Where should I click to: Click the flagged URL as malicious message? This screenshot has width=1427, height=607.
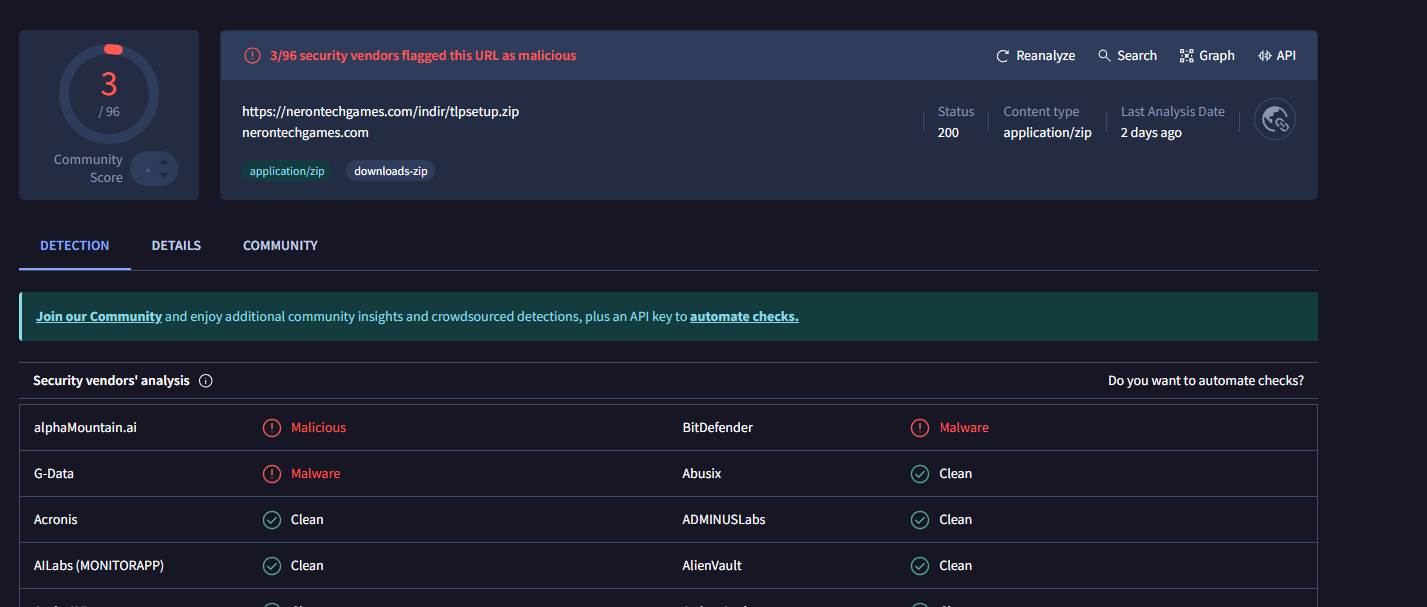(423, 56)
